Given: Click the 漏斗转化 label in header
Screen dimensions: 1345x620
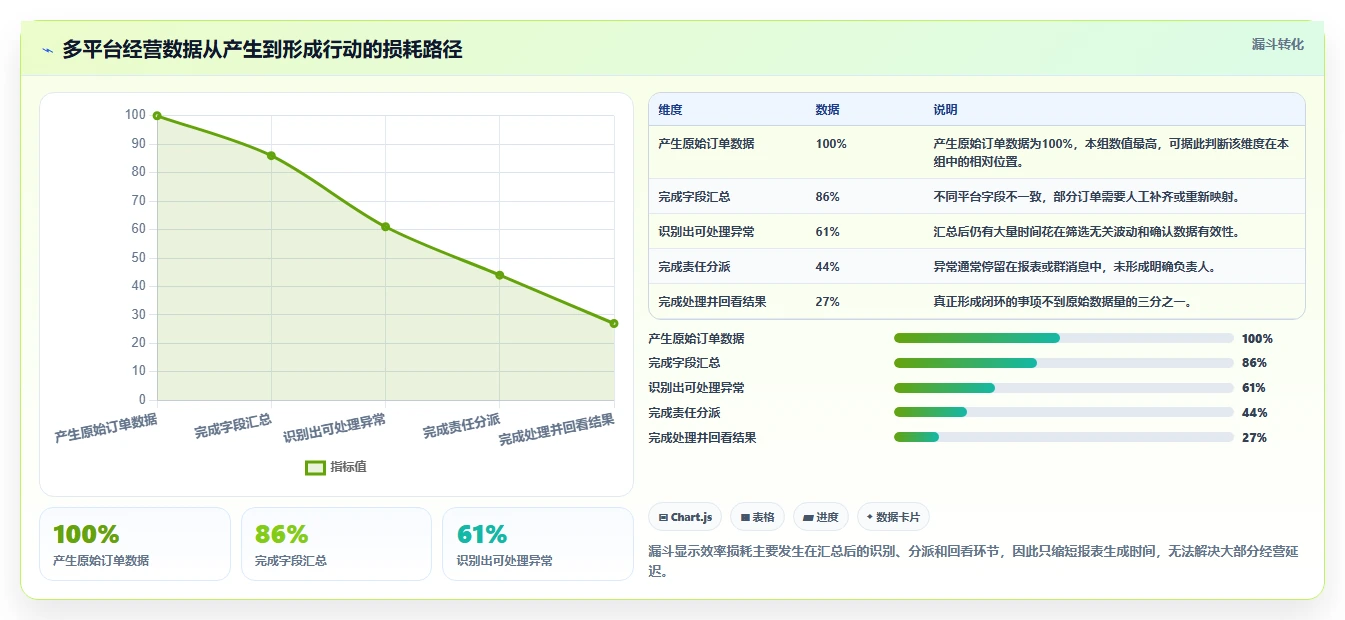Looking at the screenshot, I should coord(1278,45).
